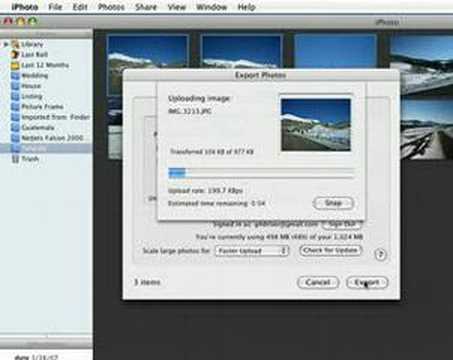
Task: Open the Photos menu
Action: coord(111,7)
